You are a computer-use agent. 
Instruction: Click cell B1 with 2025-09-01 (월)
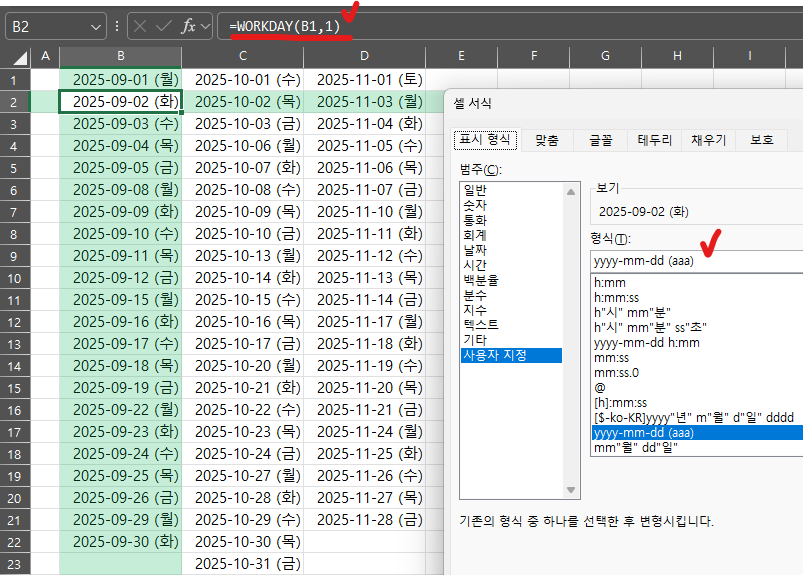tap(120, 80)
